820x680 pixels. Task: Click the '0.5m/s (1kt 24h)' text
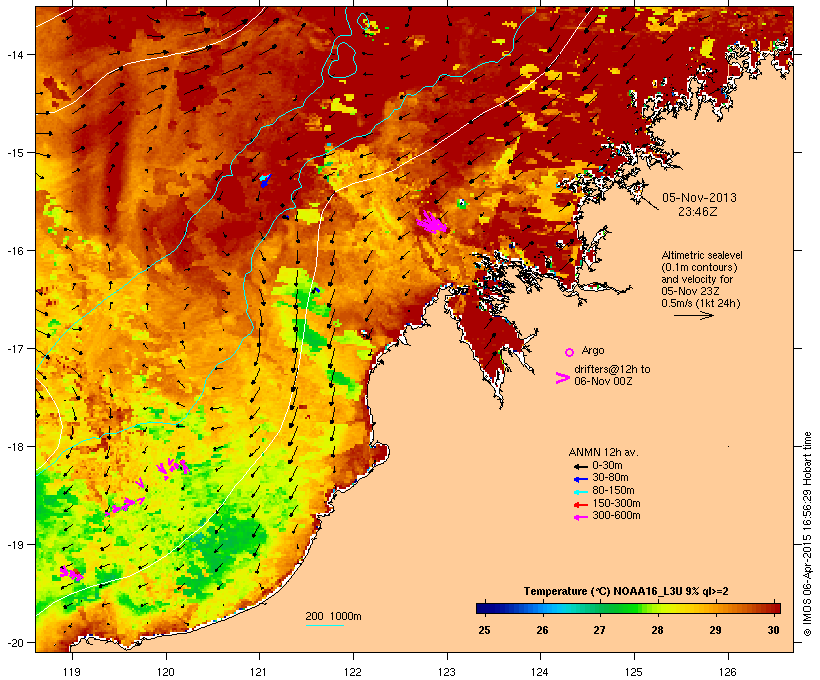point(701,303)
